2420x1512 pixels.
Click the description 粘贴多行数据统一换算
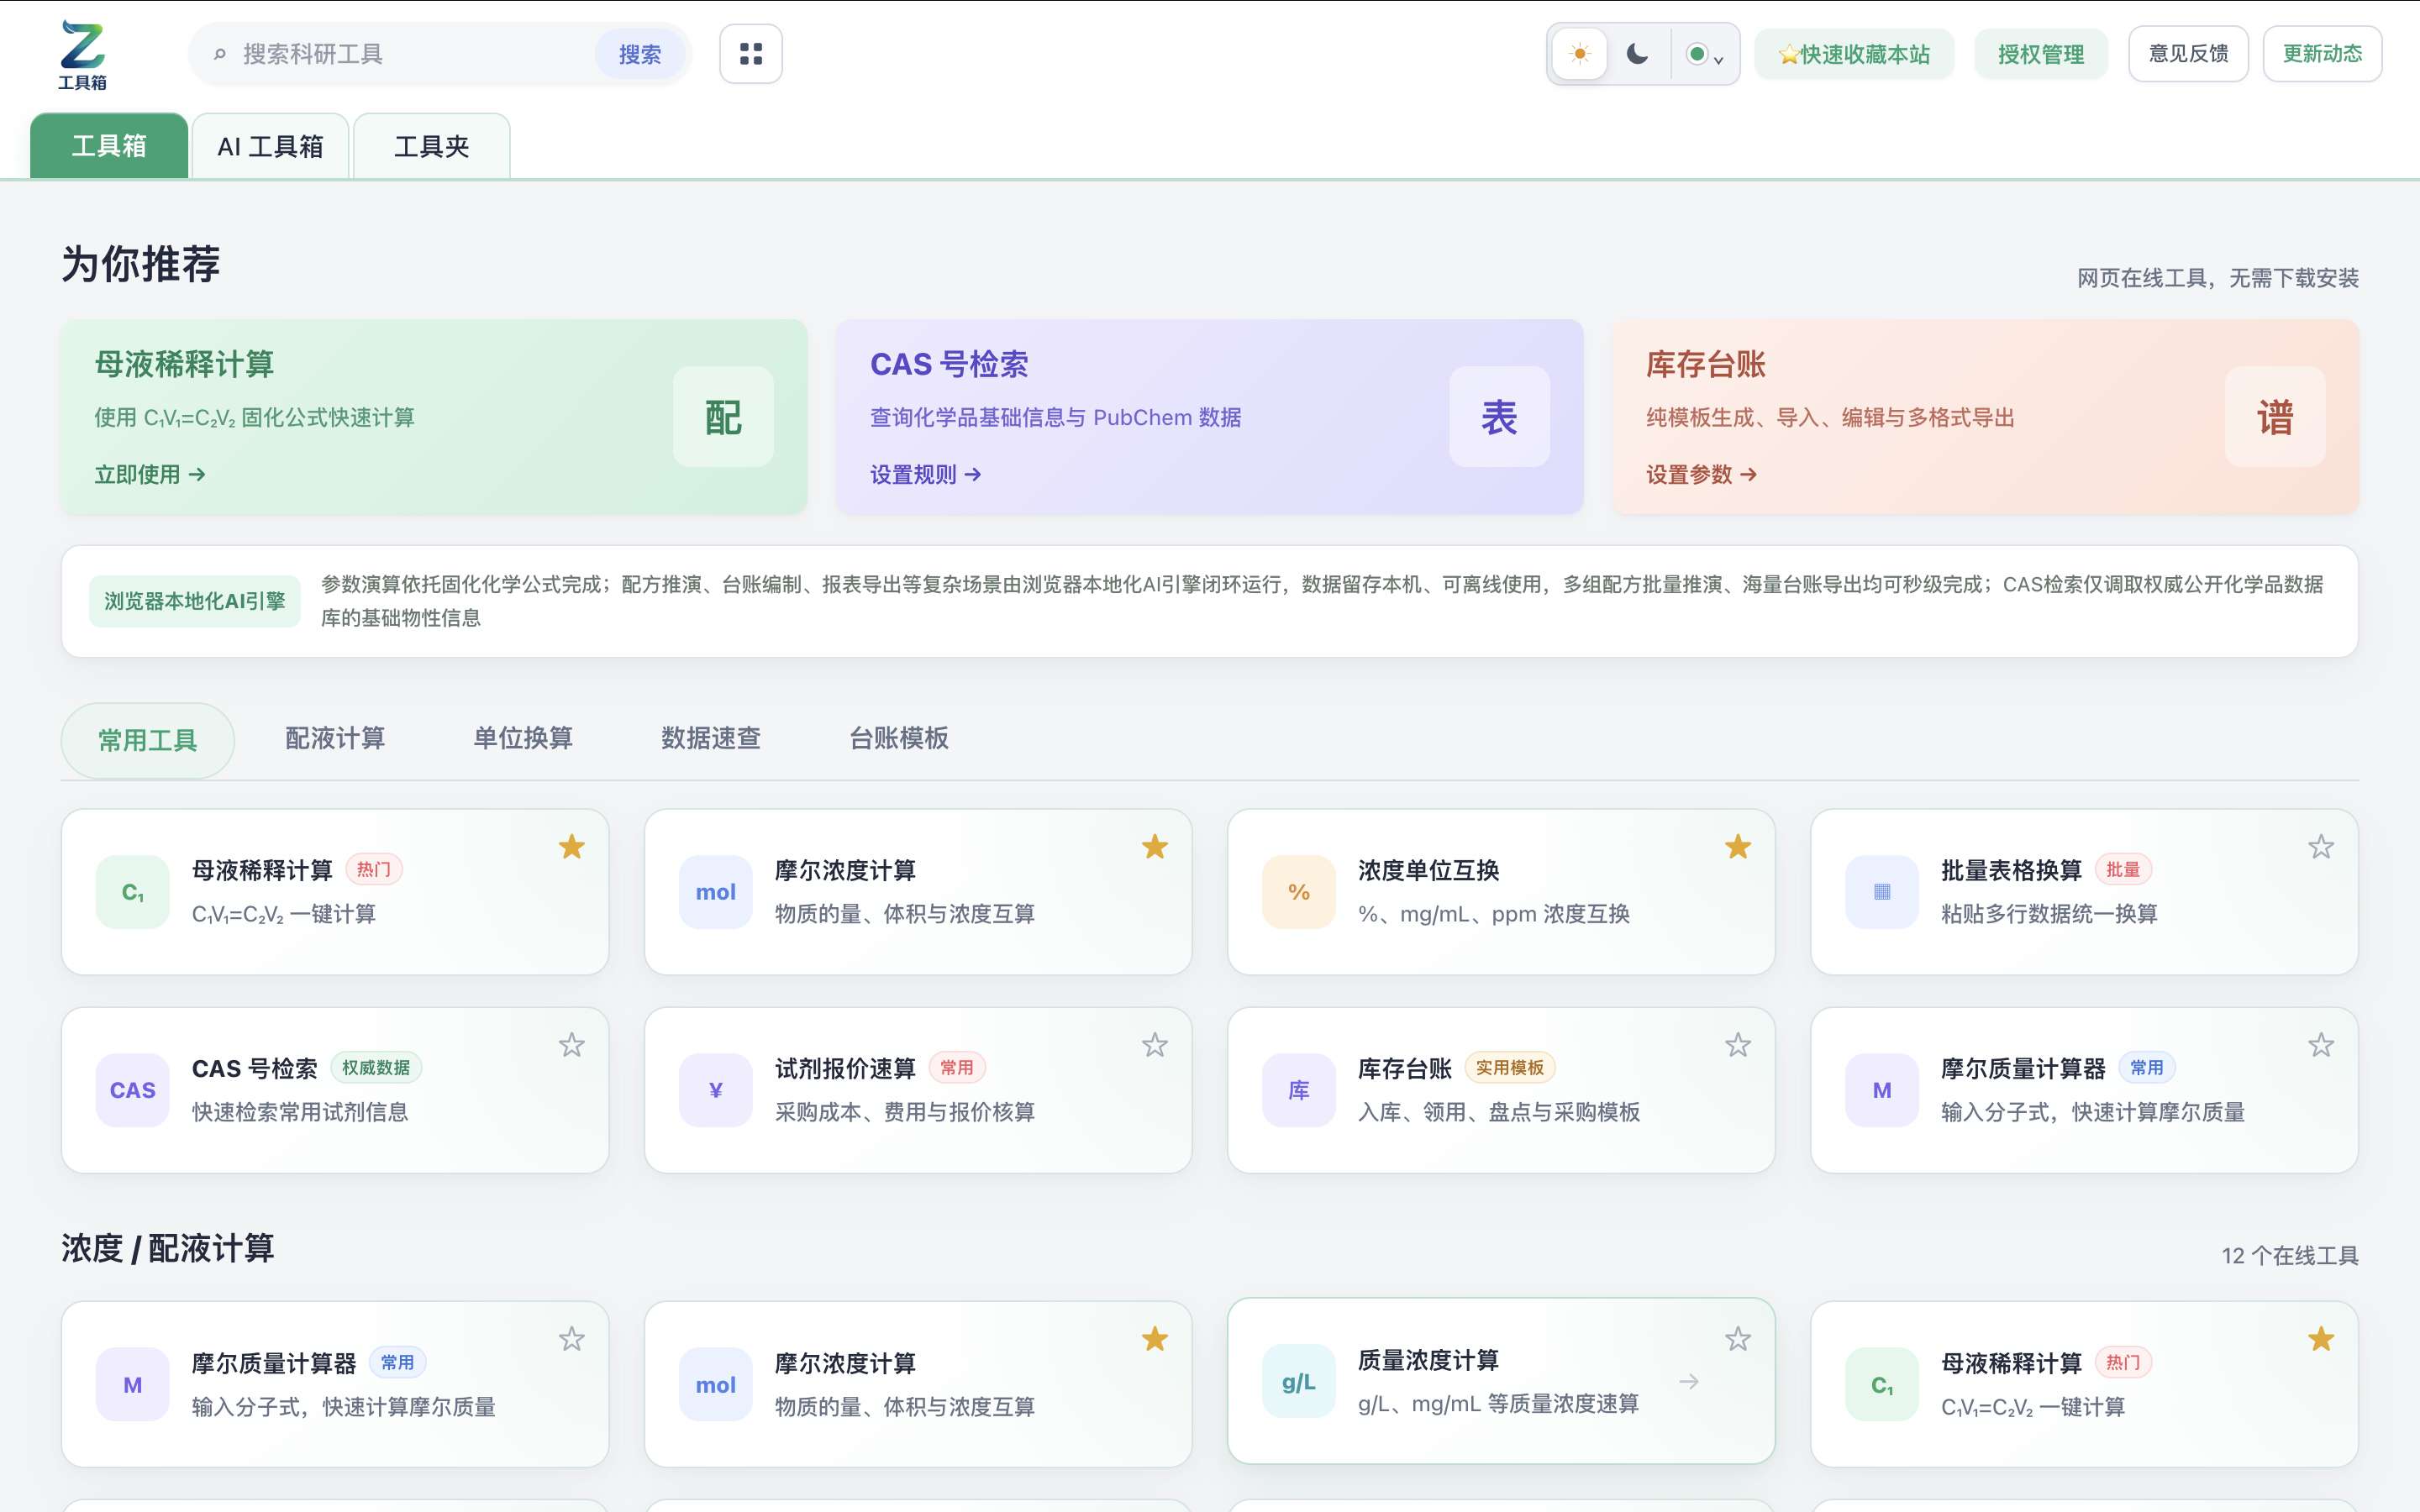tap(2049, 914)
